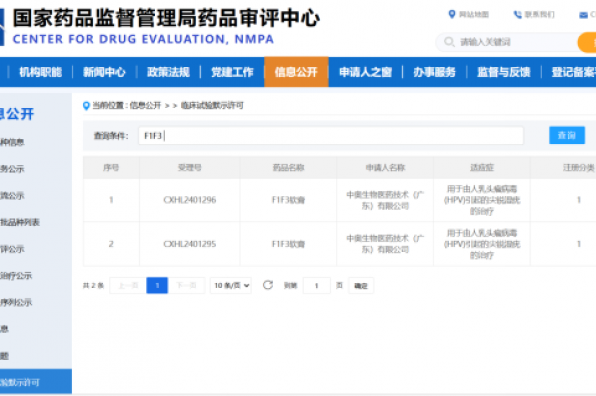596x396 pixels.
Task: Click the 药品名称 column header
Action: pyautogui.click(x=288, y=167)
